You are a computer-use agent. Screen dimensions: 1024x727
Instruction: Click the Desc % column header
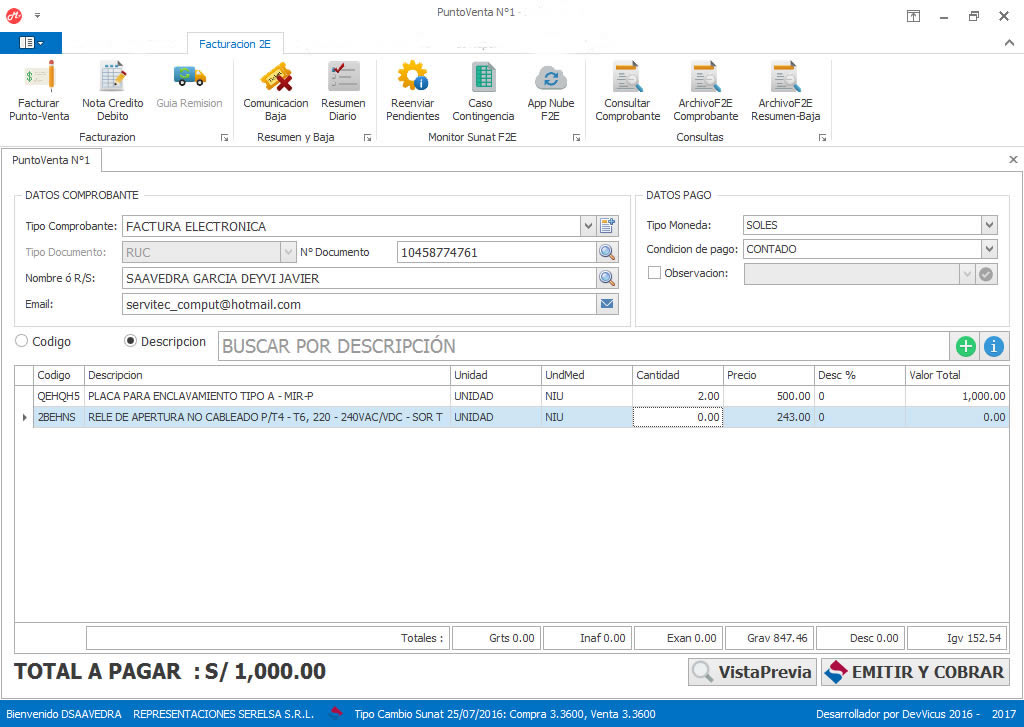[859, 375]
